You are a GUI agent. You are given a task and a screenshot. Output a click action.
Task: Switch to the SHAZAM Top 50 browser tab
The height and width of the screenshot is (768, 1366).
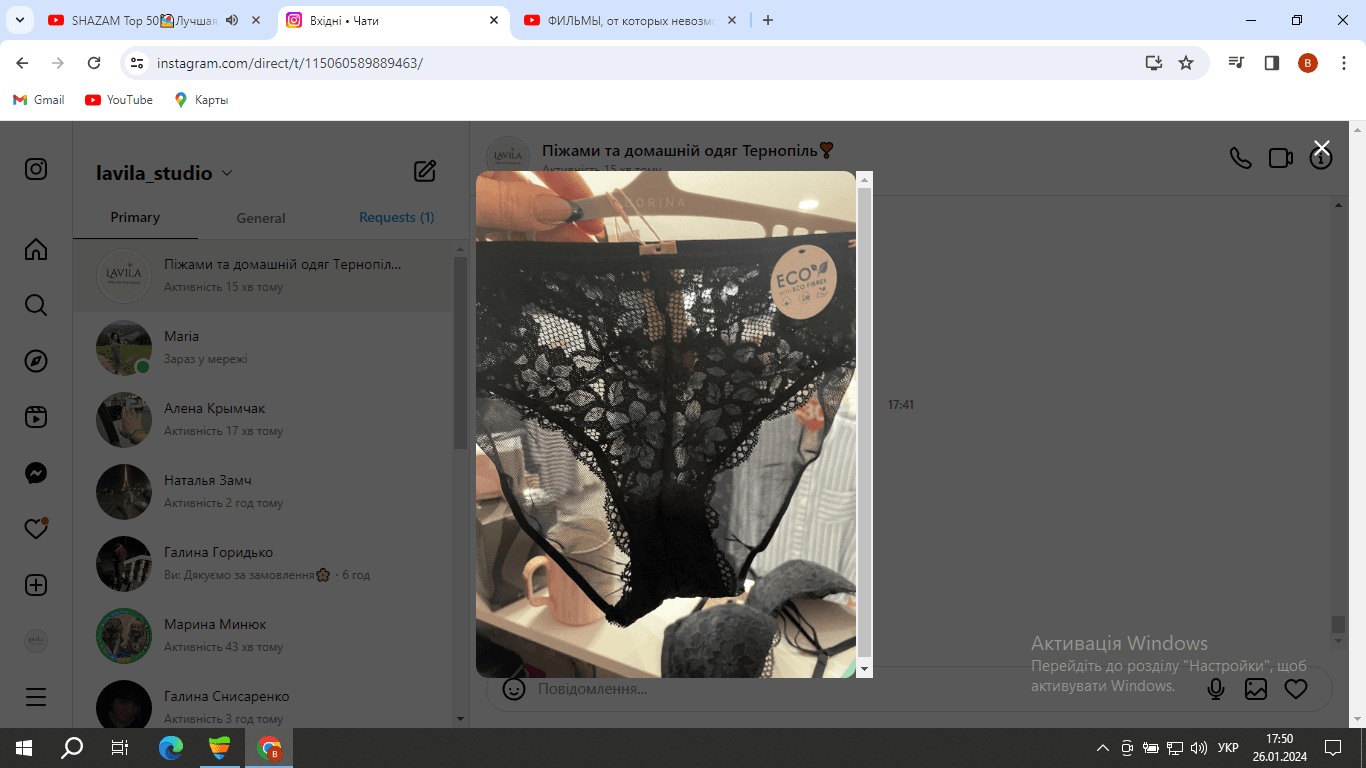[155, 20]
